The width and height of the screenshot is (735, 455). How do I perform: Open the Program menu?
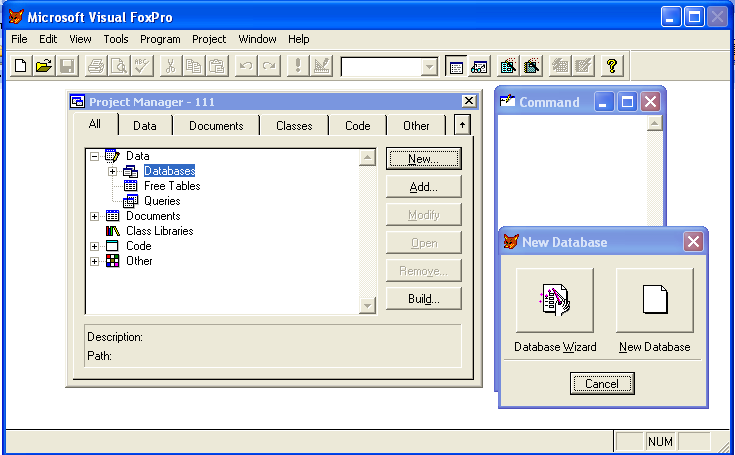[x=160, y=39]
